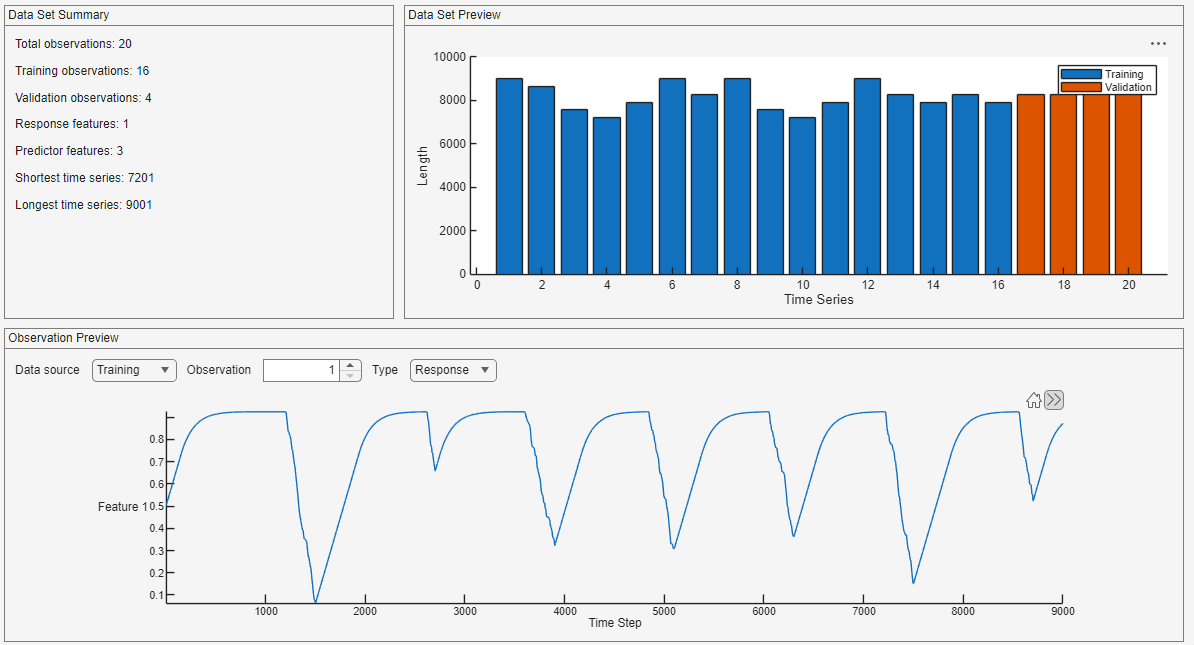Viewport: 1194px width, 645px height.
Task: Click the orange Validation color swatch in legend
Action: tap(1081, 87)
